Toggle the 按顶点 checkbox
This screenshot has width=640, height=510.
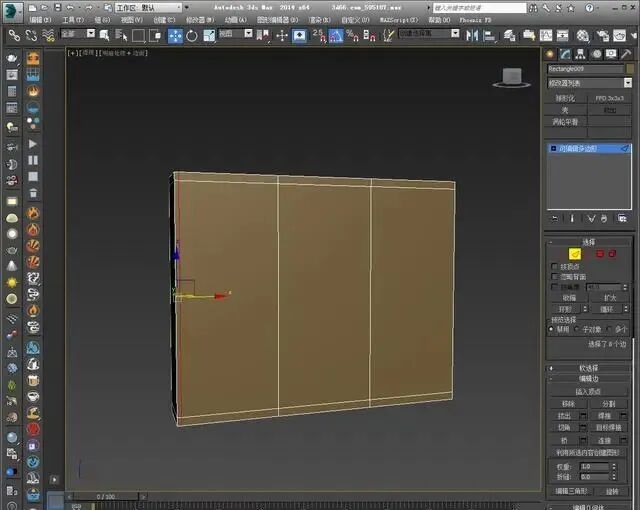554,266
